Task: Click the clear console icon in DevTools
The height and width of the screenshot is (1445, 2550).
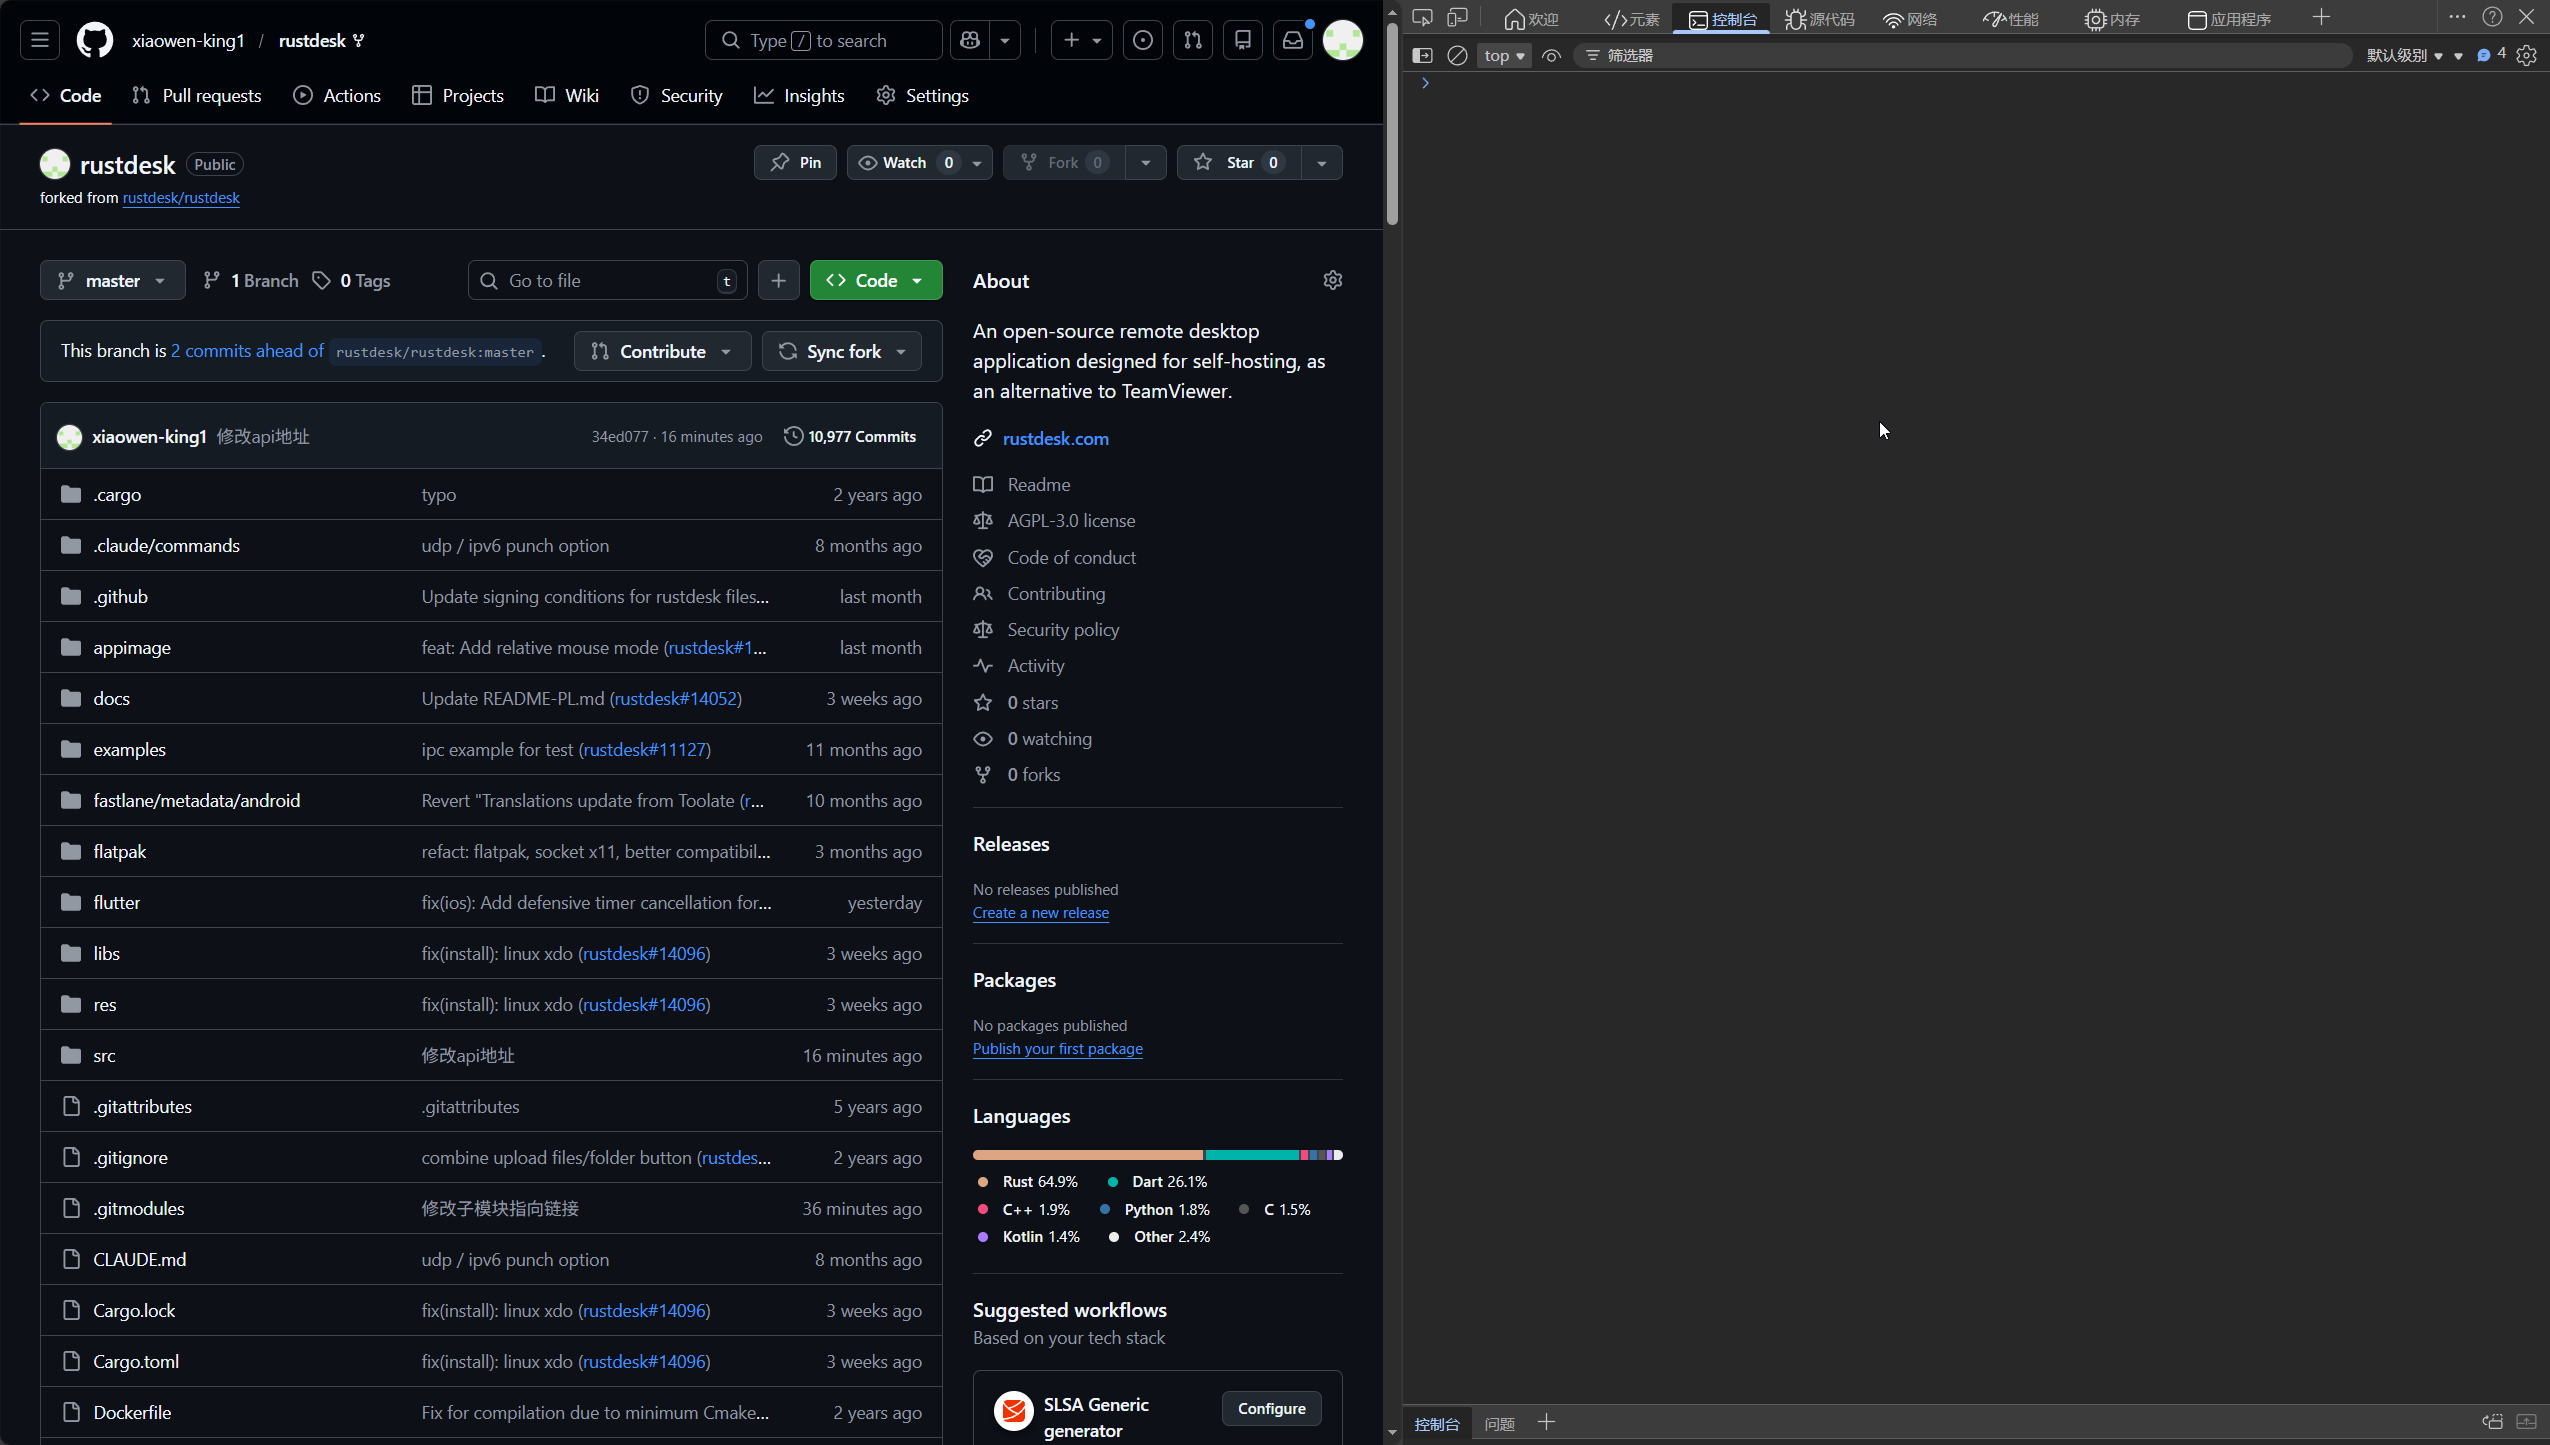Action: 1458,56
